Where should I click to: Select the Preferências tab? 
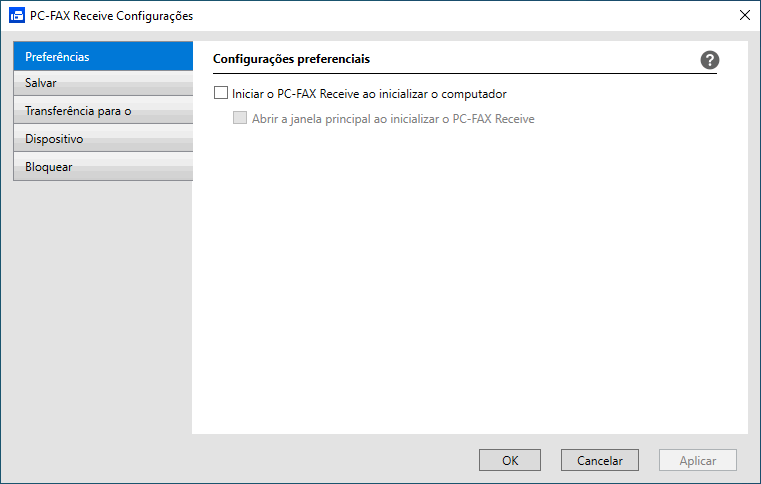tap(103, 57)
